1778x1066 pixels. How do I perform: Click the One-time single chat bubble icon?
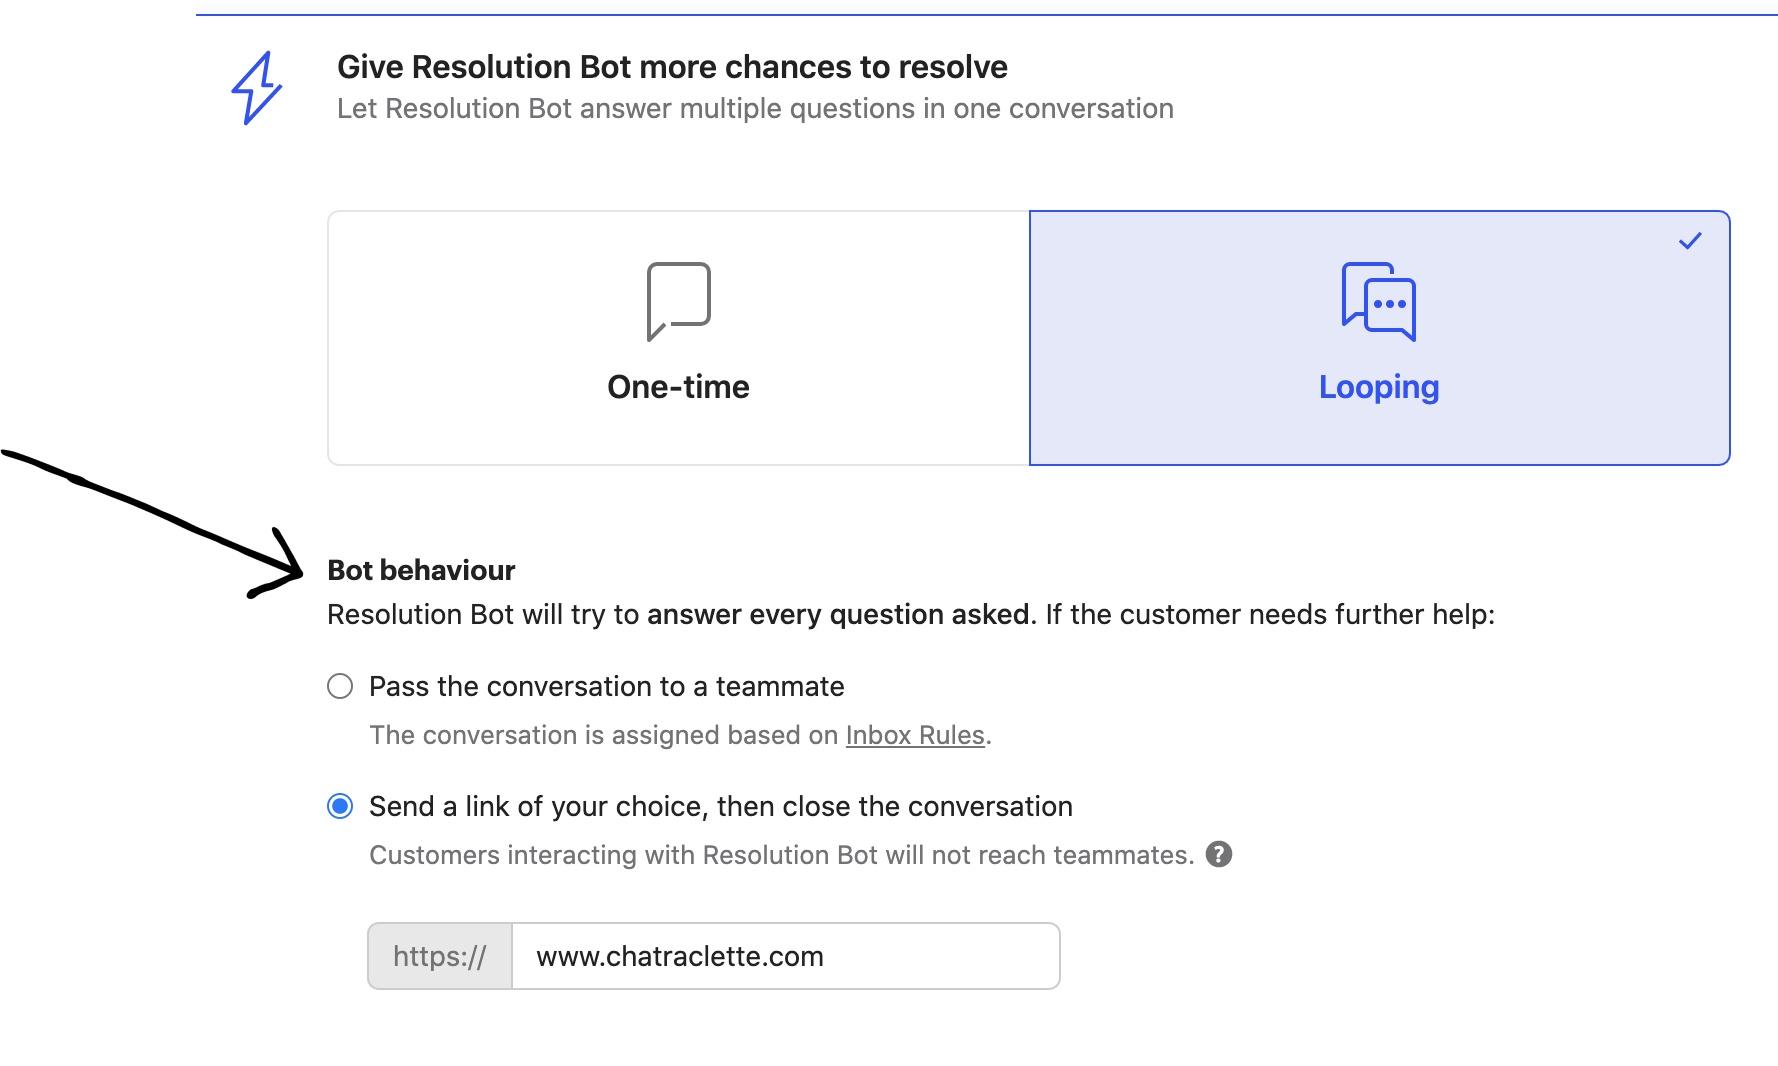point(679,301)
